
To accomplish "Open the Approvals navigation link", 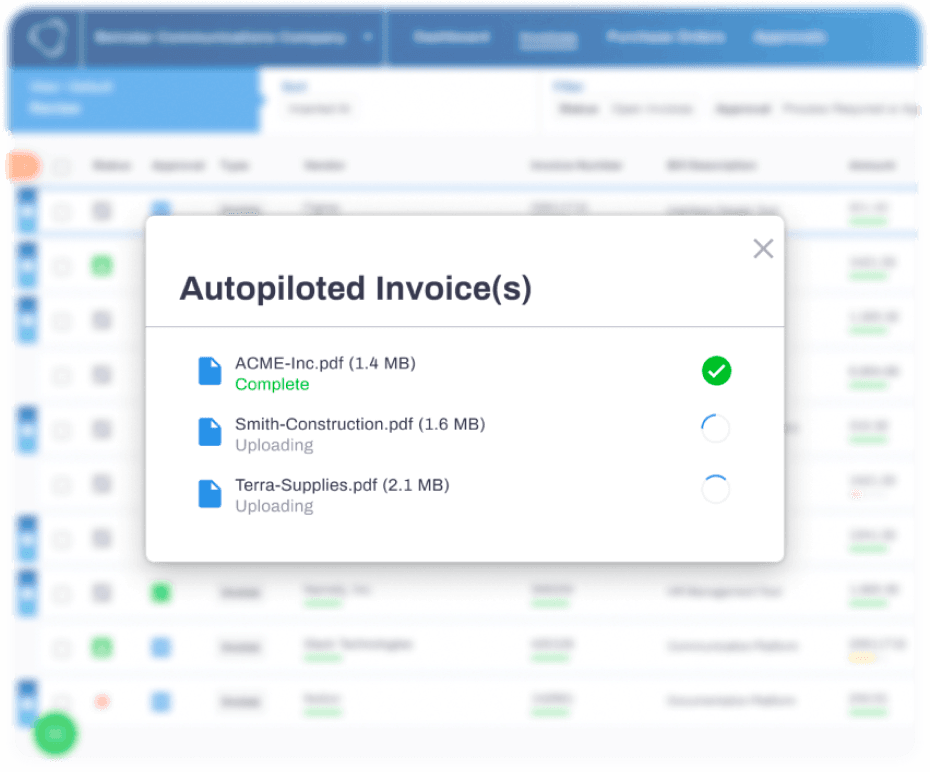I will click(789, 38).
